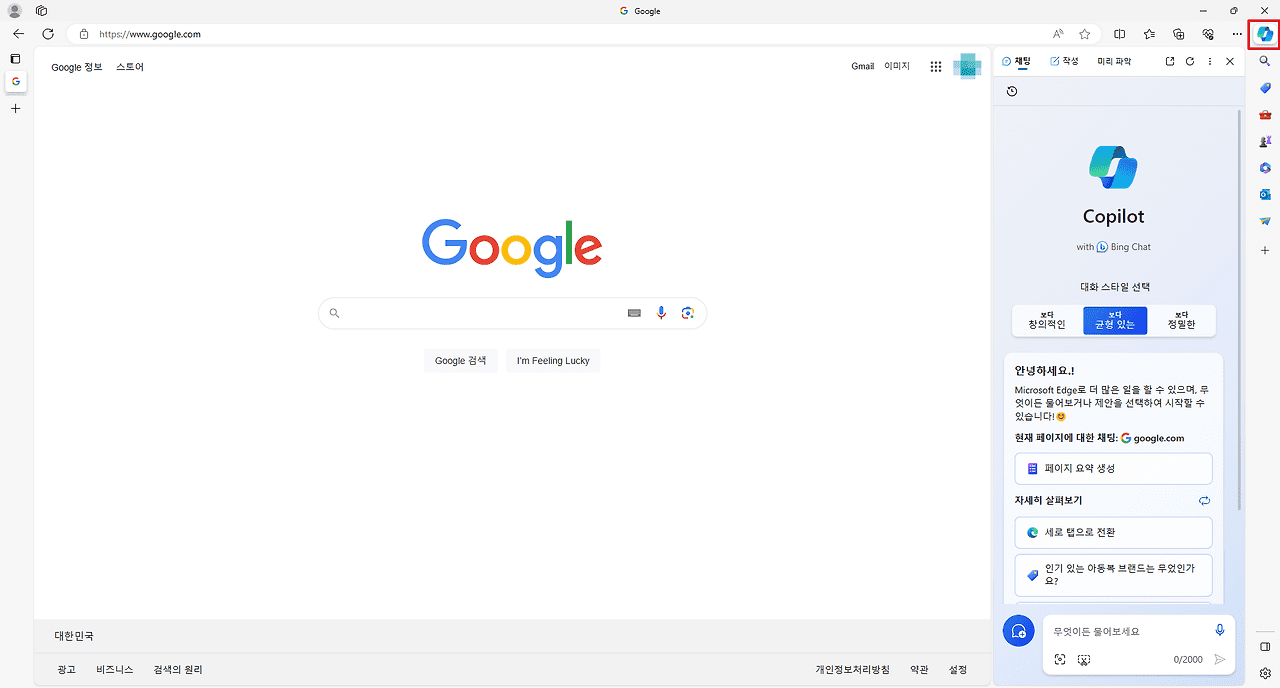This screenshot has height=688, width=1280.
Task: Switch to Copilot 채팅 tab
Action: (1016, 61)
